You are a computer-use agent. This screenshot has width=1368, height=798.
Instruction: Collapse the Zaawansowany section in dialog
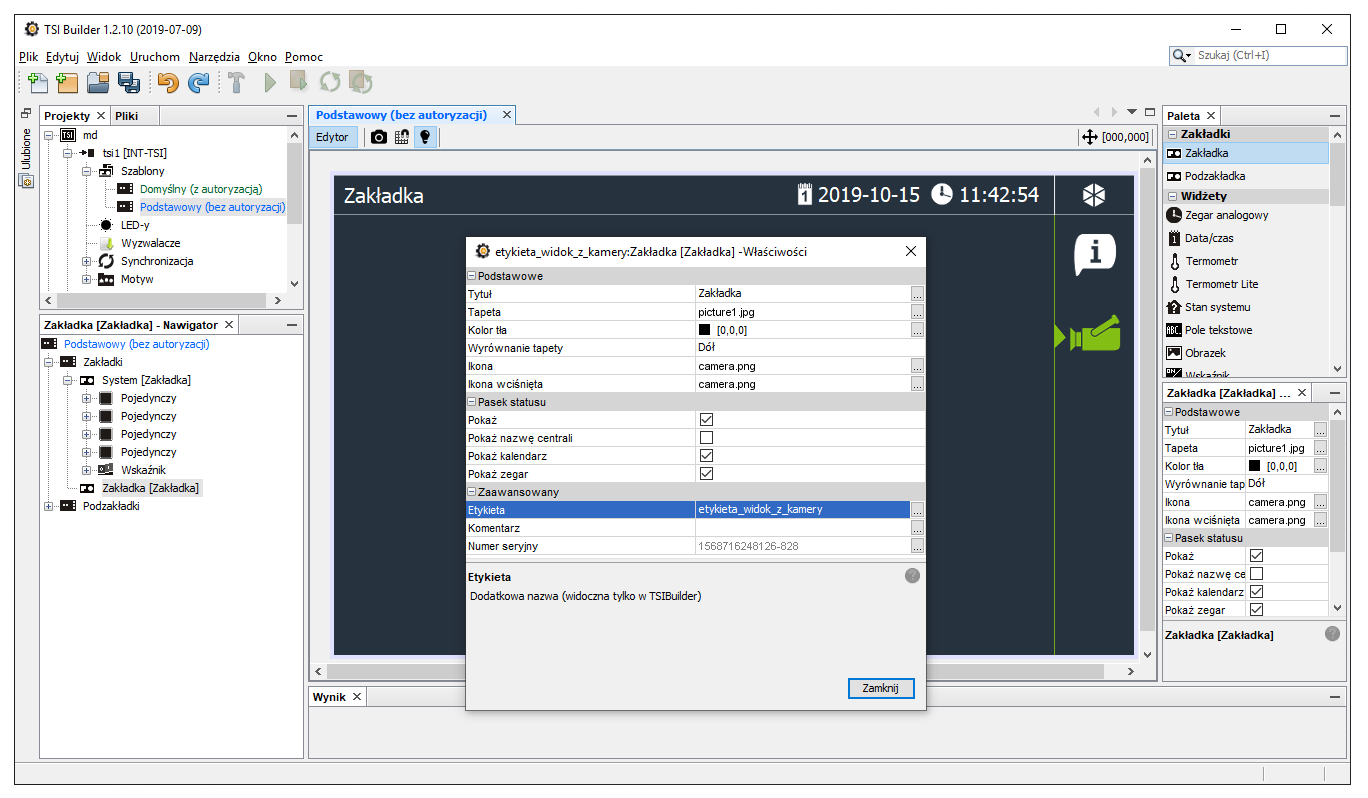pyautogui.click(x=472, y=492)
